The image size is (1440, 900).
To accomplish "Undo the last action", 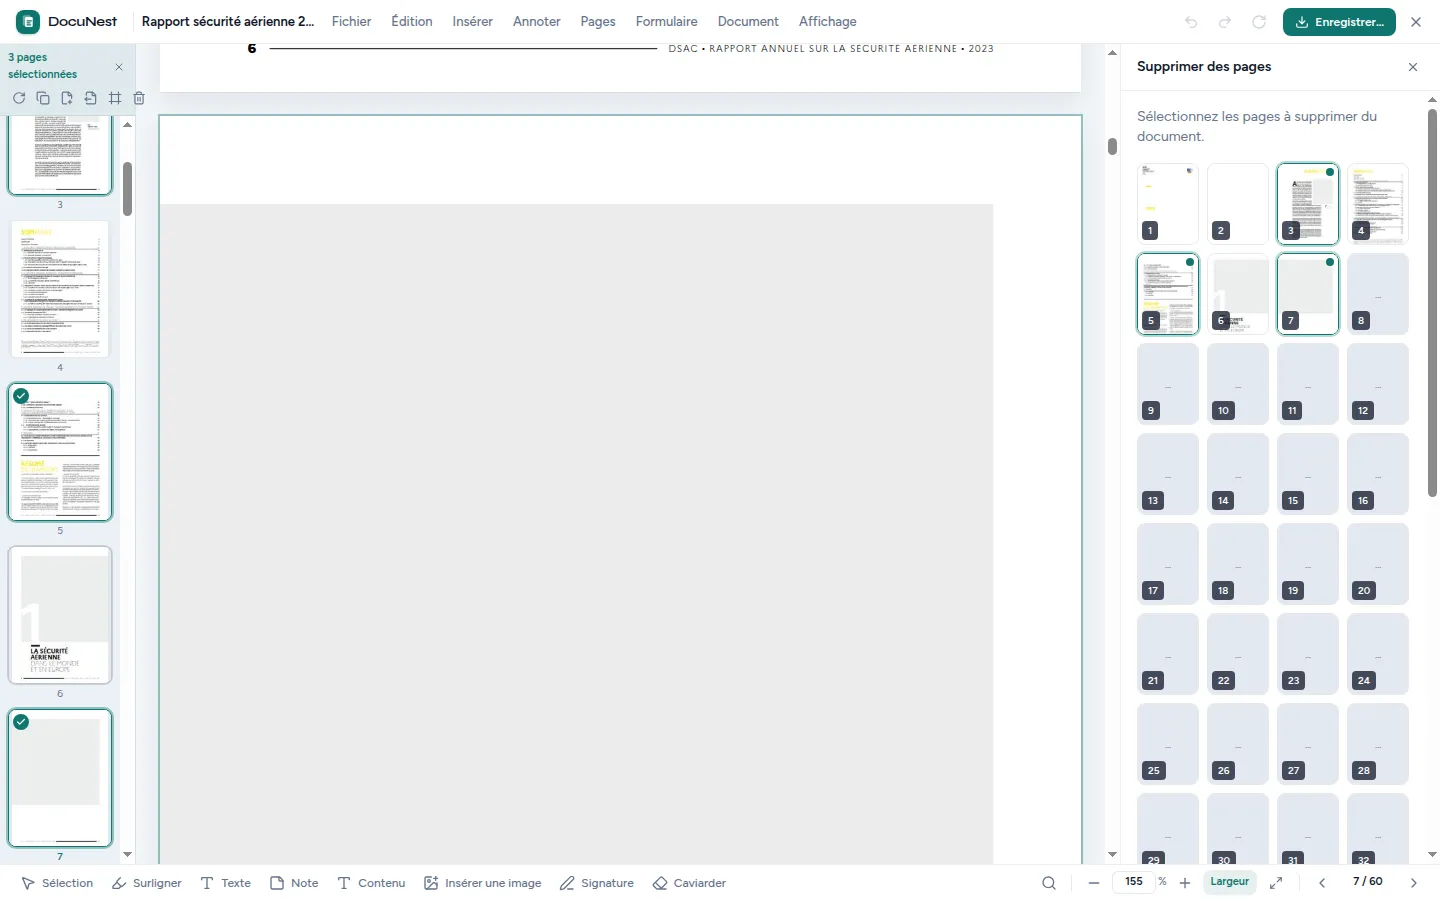I will click(1191, 22).
